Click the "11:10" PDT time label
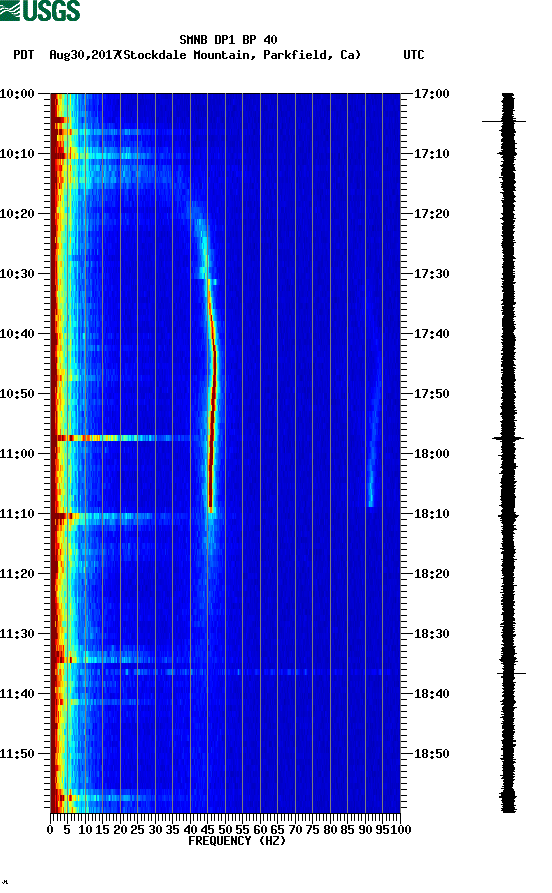This screenshot has height=893, width=552. 17,514
